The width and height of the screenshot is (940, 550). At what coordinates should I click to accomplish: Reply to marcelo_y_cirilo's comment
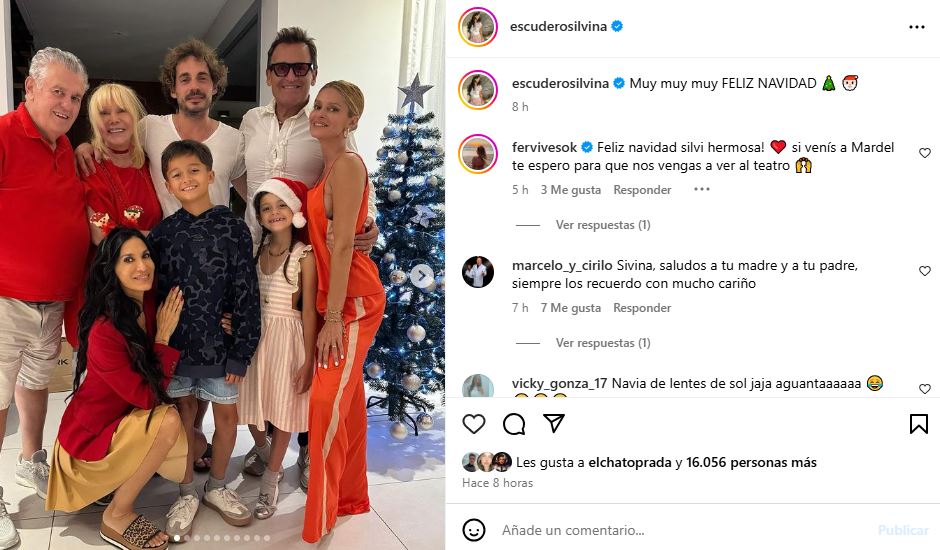pyautogui.click(x=642, y=308)
